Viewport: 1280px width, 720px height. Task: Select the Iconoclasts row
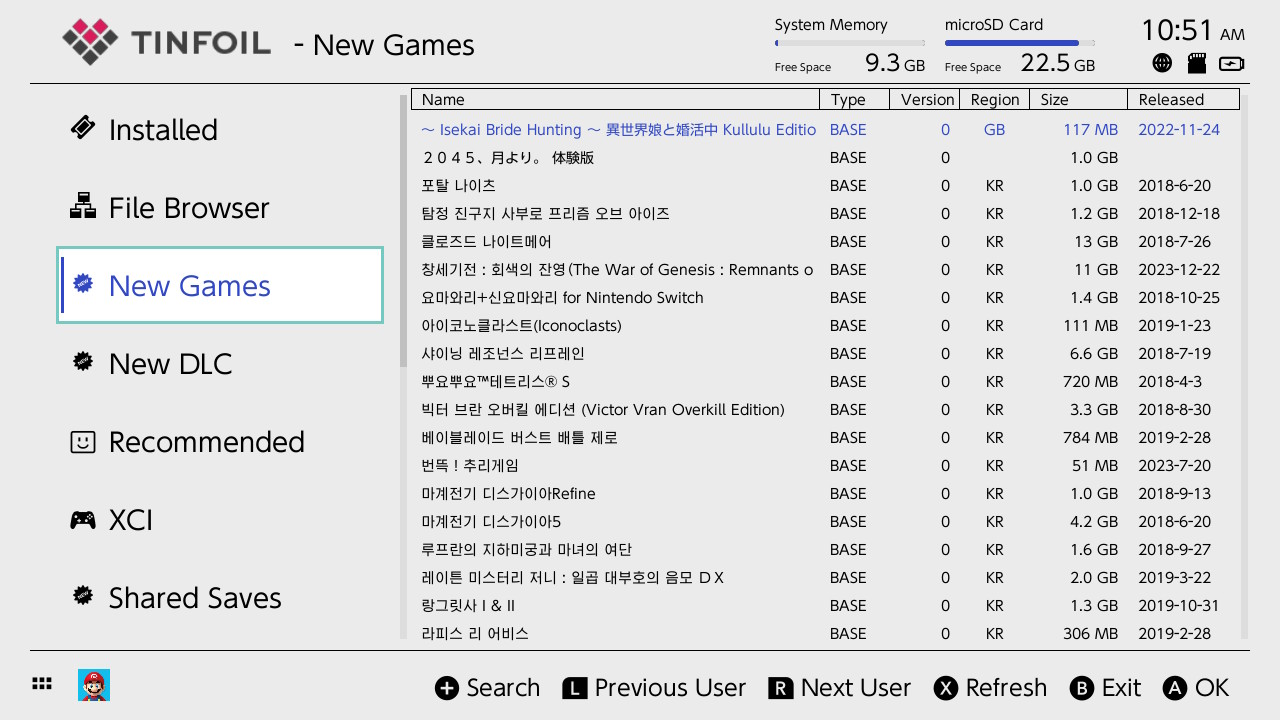tap(826, 325)
